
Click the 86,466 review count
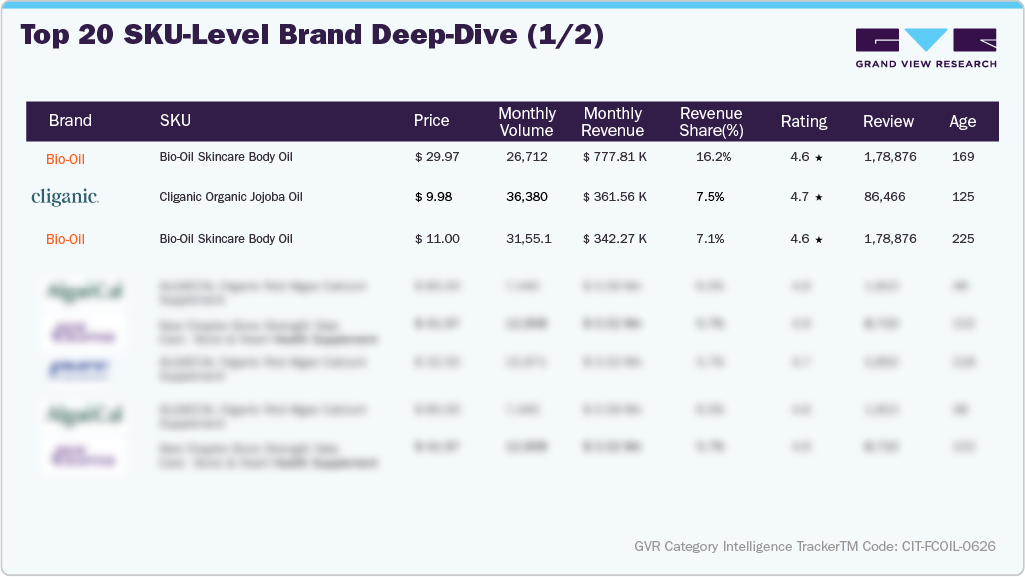(x=884, y=197)
